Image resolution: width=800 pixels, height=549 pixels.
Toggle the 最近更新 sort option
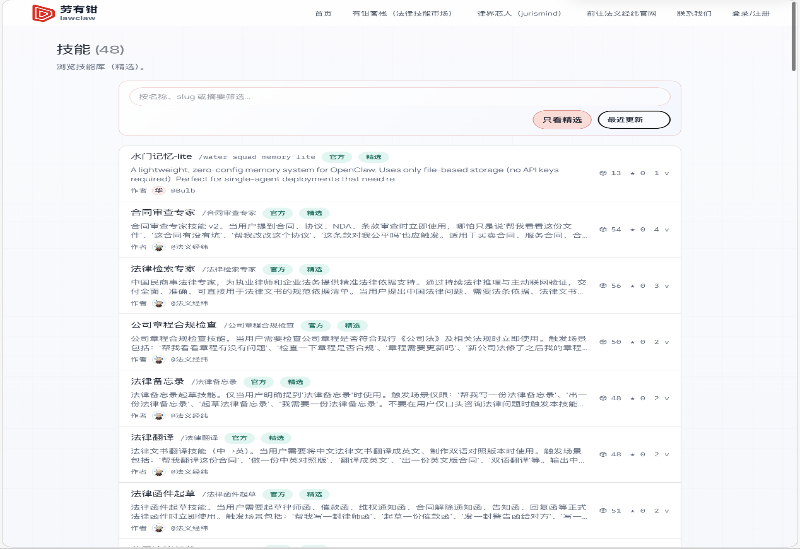point(634,120)
